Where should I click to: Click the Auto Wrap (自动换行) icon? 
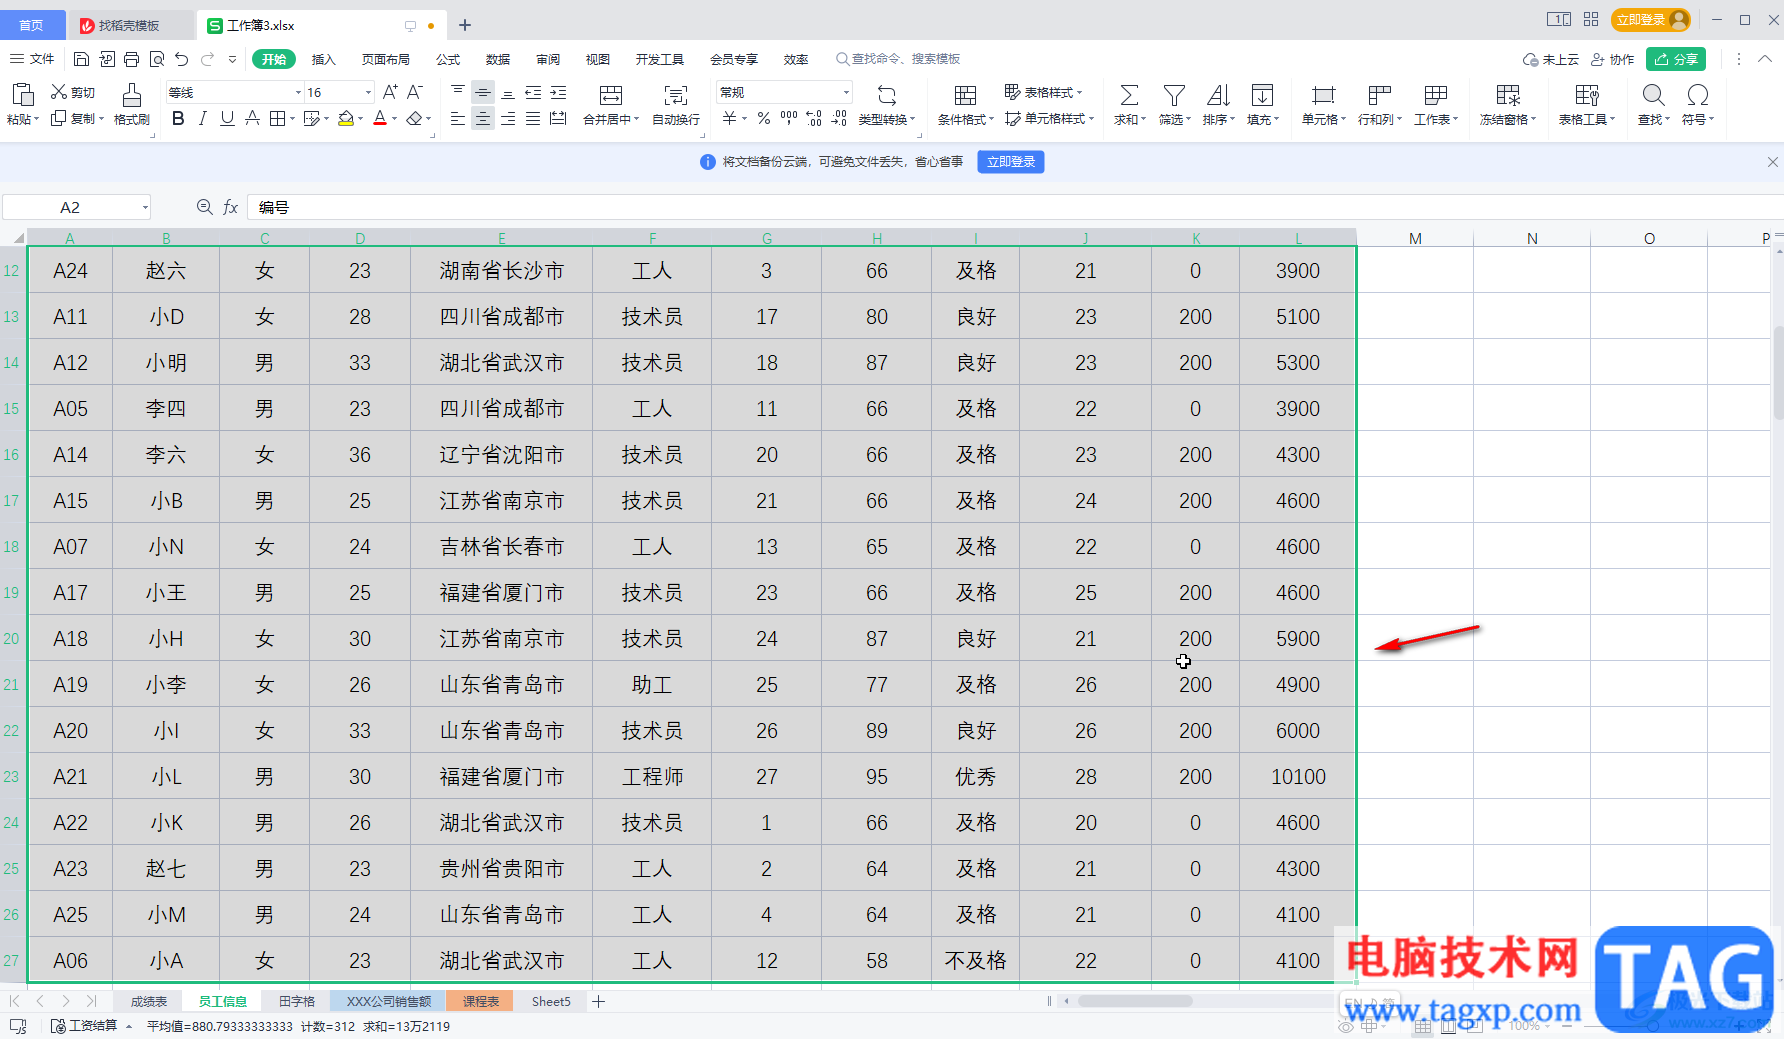click(676, 104)
